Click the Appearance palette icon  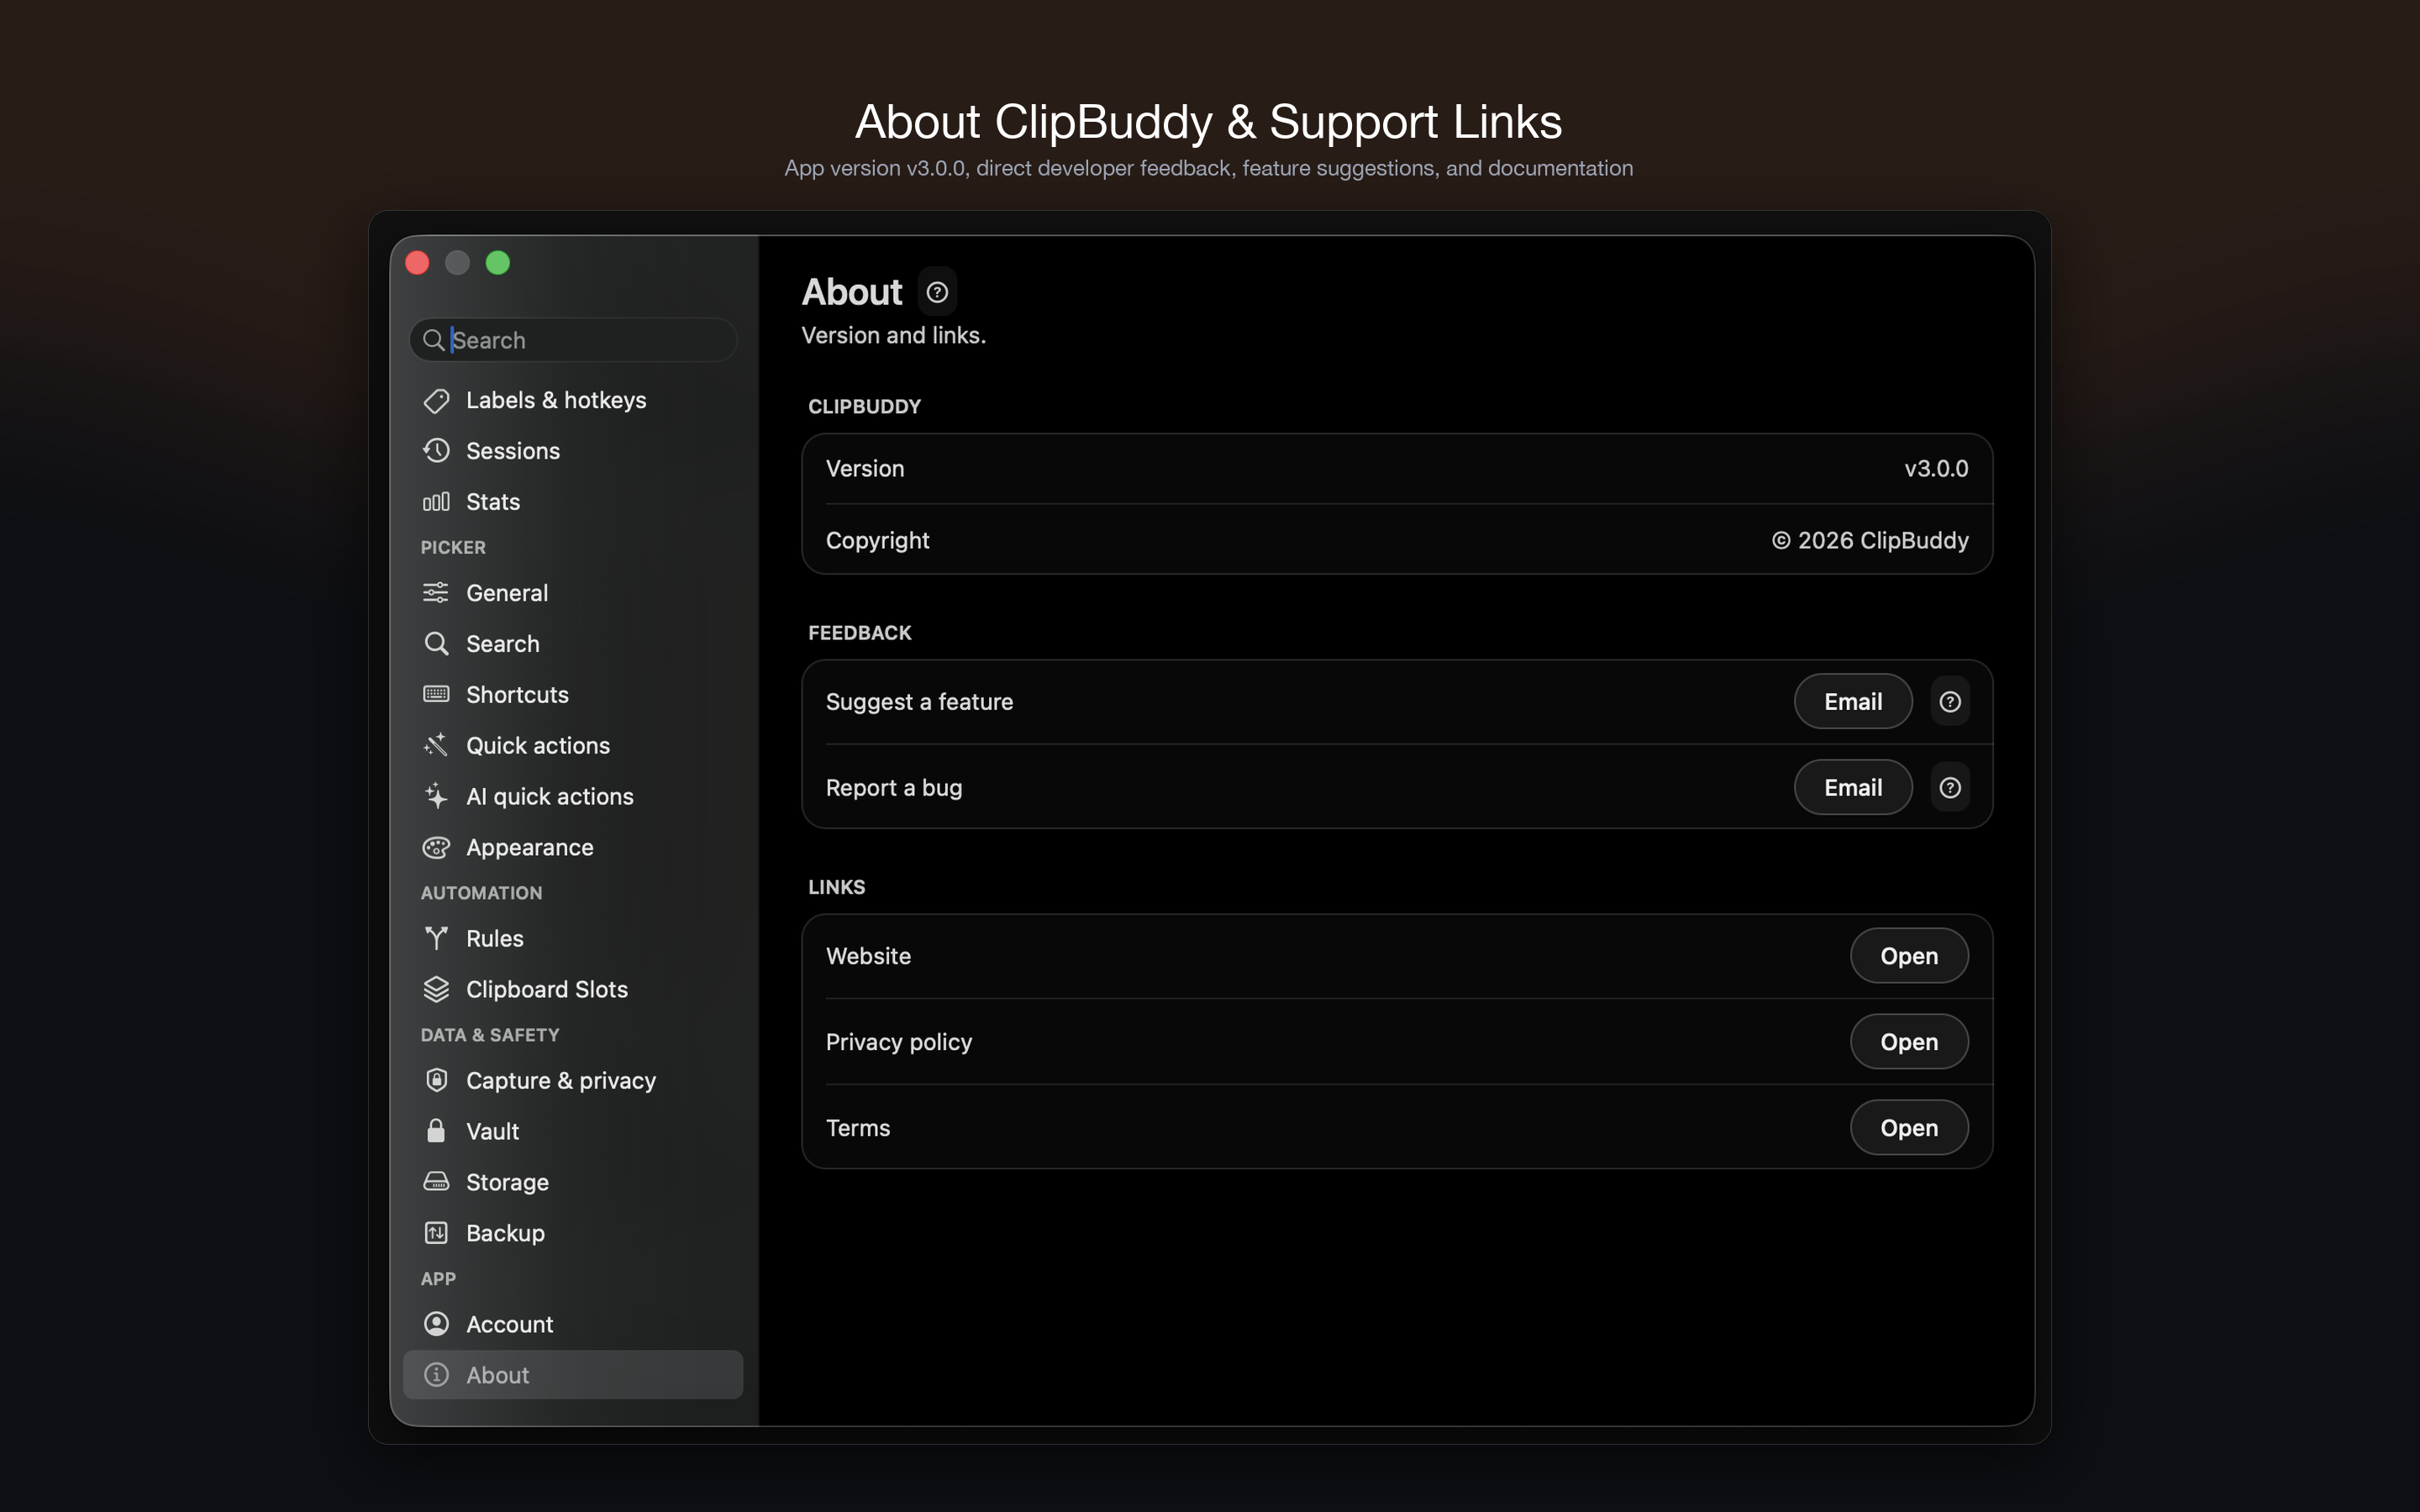(436, 847)
